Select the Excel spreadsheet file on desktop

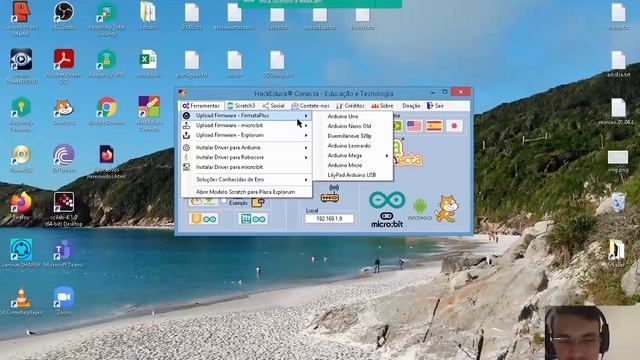(149, 63)
